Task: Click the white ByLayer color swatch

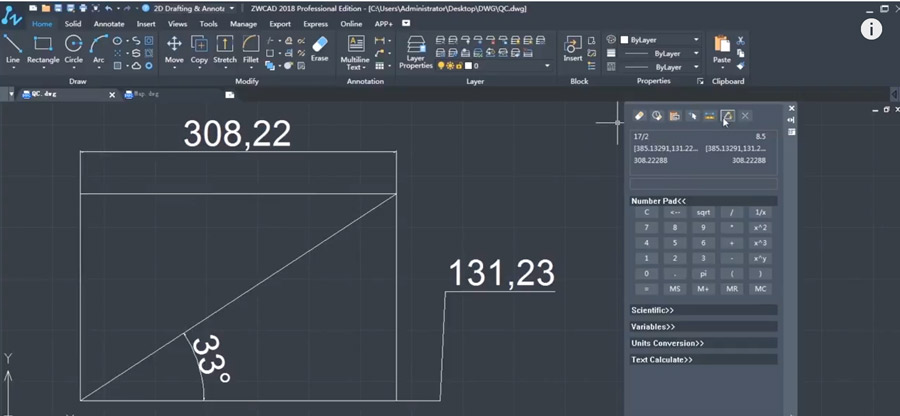Action: [x=624, y=40]
